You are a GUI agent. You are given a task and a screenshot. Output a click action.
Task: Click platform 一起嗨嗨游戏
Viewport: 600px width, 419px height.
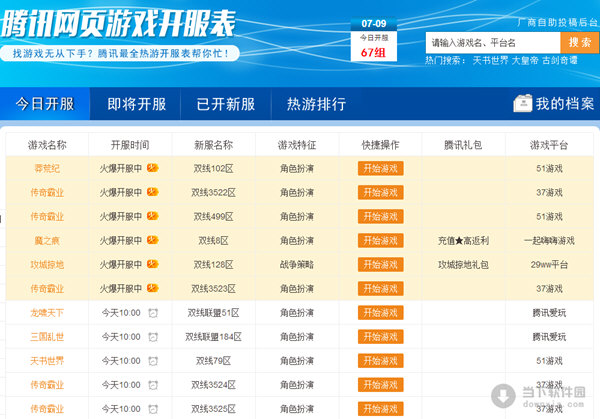point(549,241)
